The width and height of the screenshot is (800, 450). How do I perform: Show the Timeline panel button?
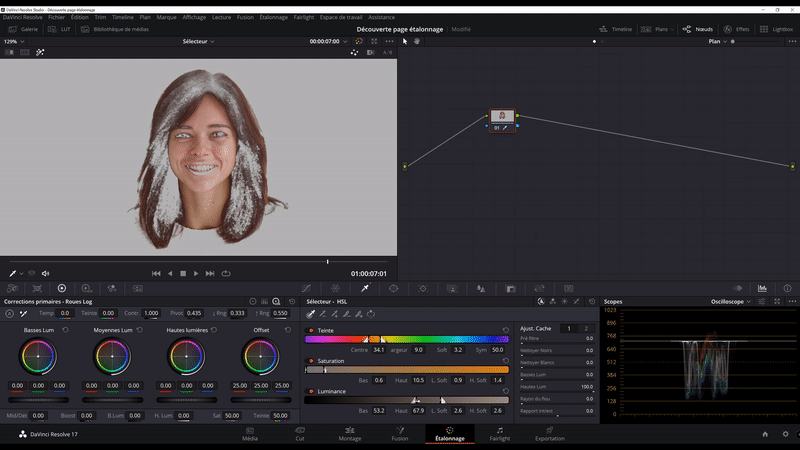[x=616, y=29]
